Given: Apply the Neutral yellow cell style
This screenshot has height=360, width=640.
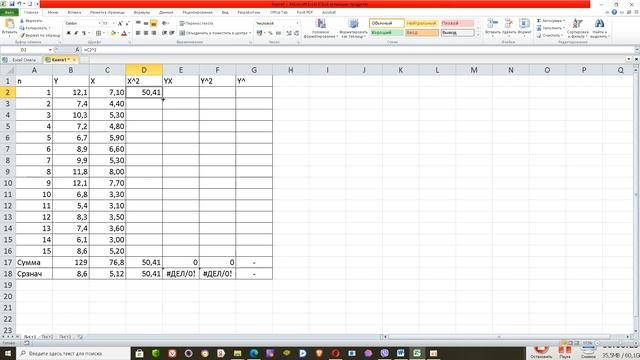Looking at the screenshot, I should tap(422, 23).
